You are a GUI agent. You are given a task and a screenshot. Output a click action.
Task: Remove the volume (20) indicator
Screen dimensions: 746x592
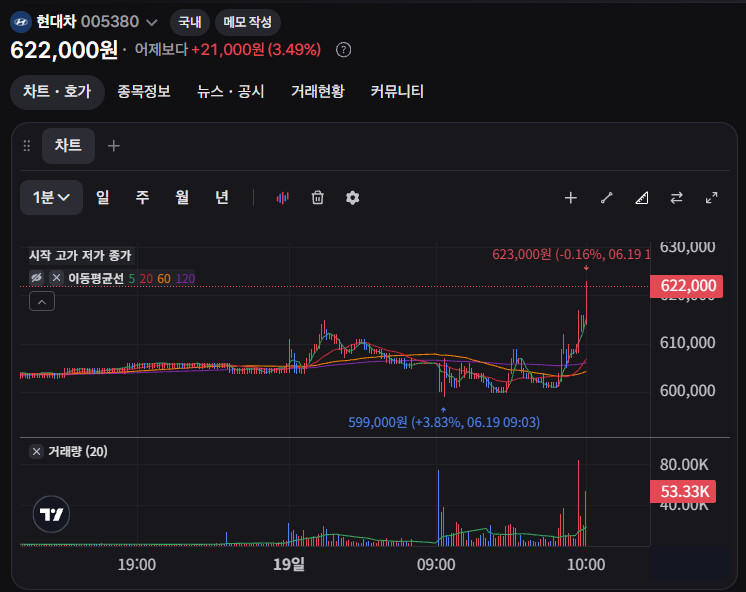click(x=37, y=451)
